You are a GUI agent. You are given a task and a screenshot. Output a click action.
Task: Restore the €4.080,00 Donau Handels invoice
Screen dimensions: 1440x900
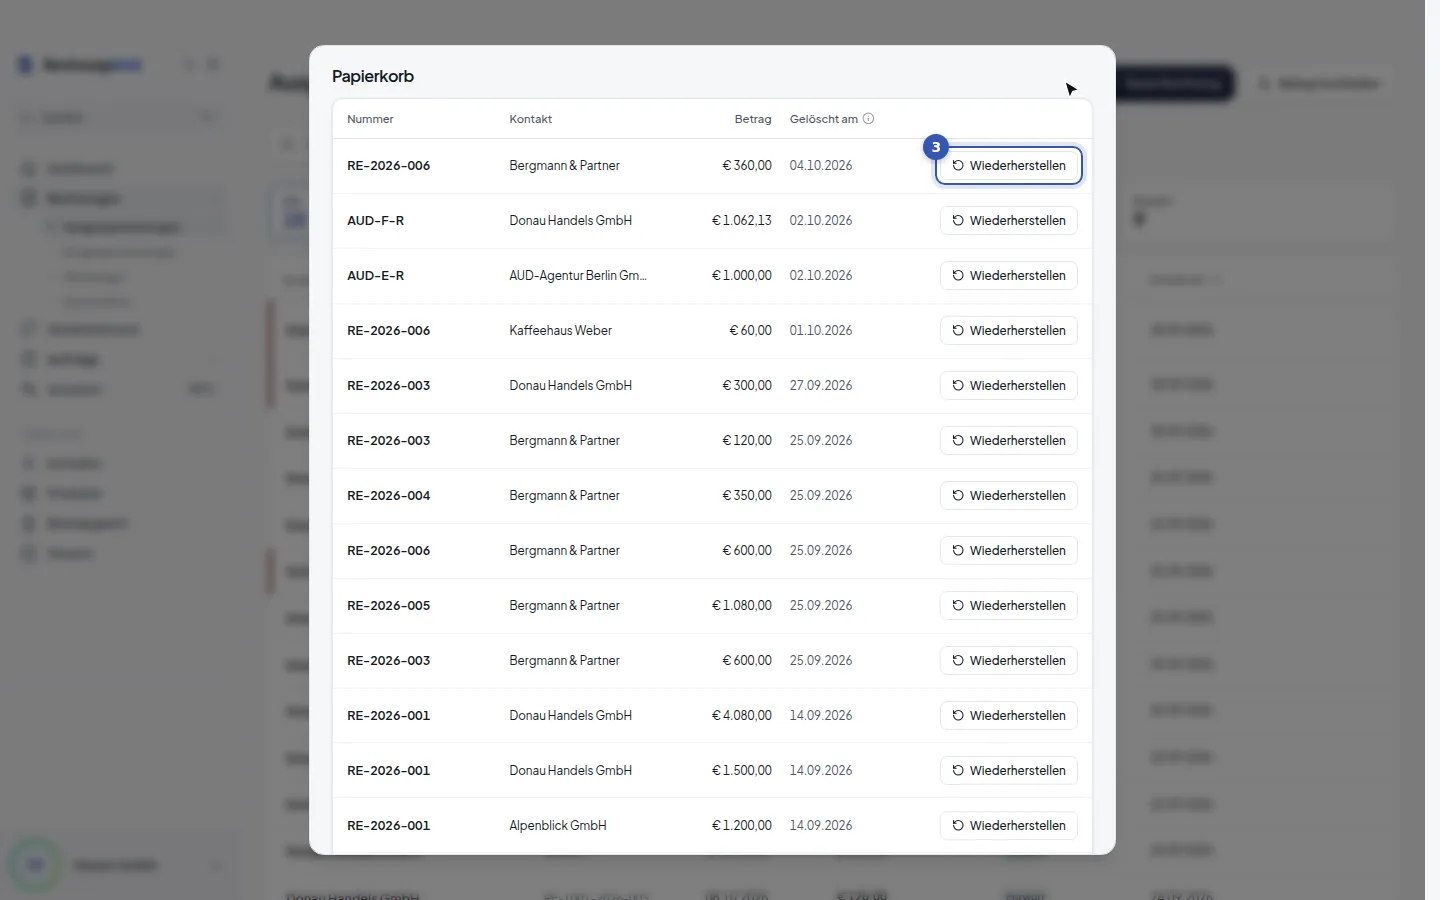click(x=1008, y=716)
